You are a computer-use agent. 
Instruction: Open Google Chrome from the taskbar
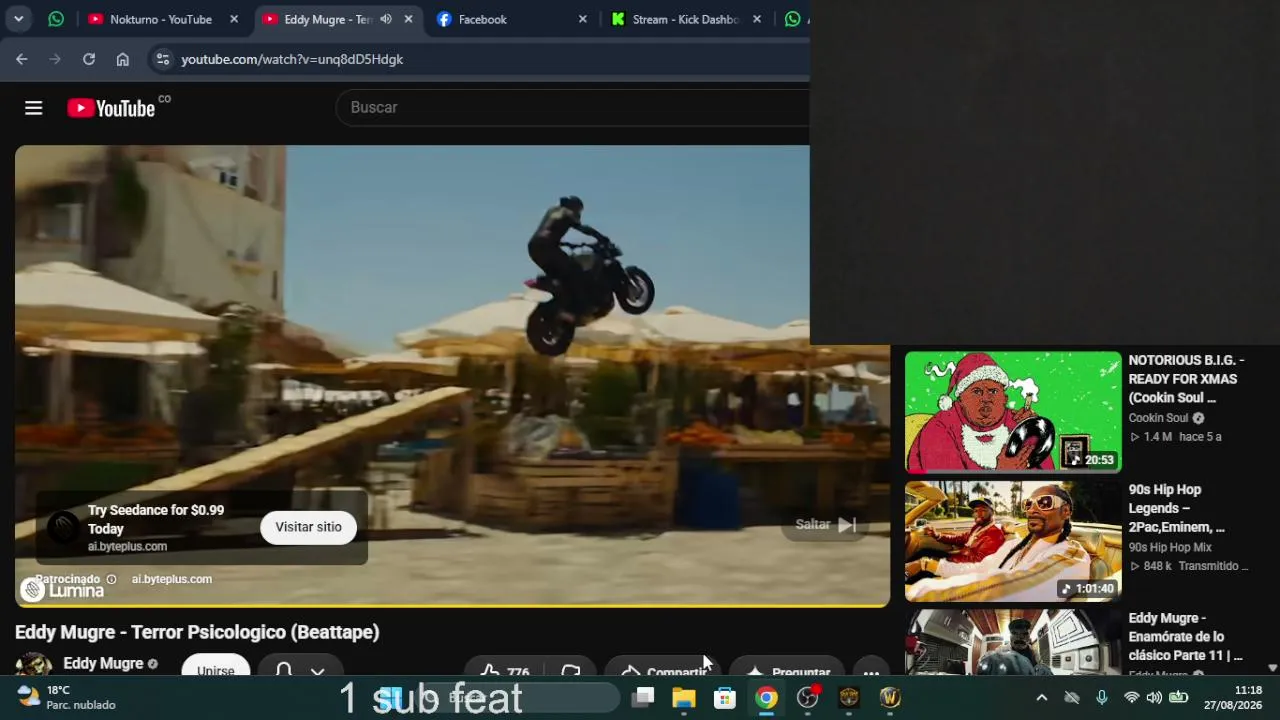766,697
